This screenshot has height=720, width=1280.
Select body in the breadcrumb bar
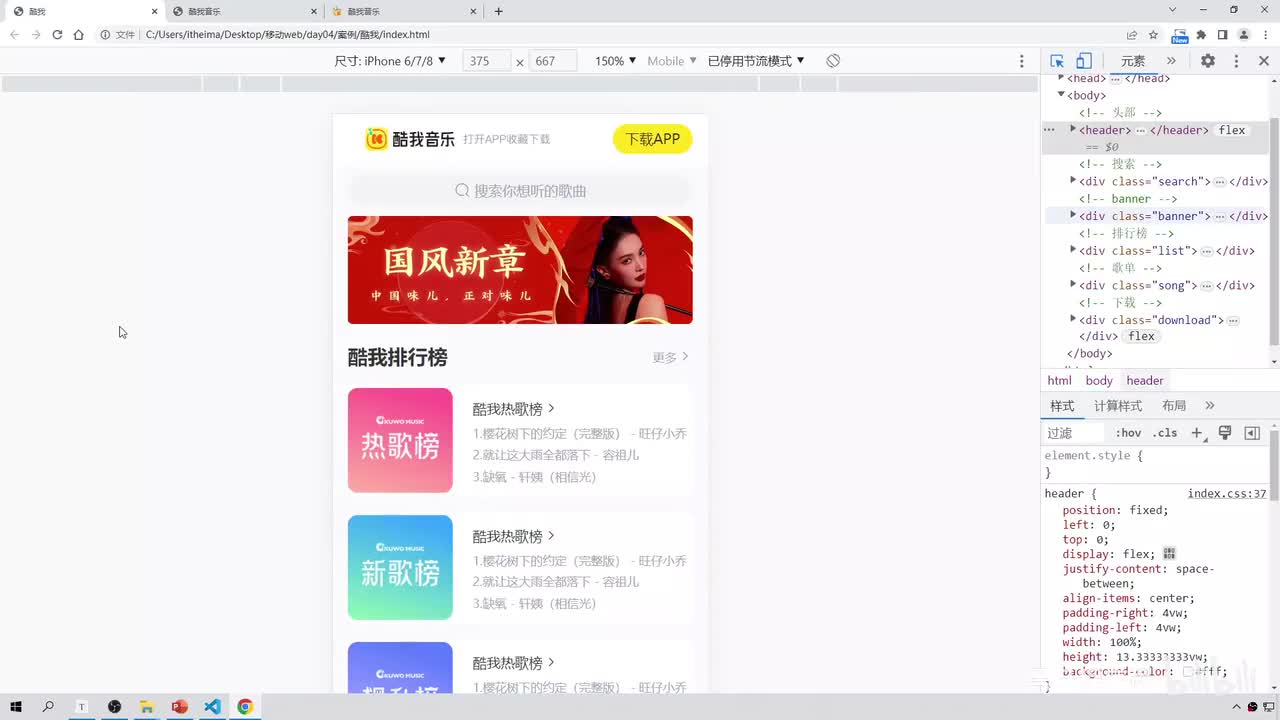(1099, 380)
